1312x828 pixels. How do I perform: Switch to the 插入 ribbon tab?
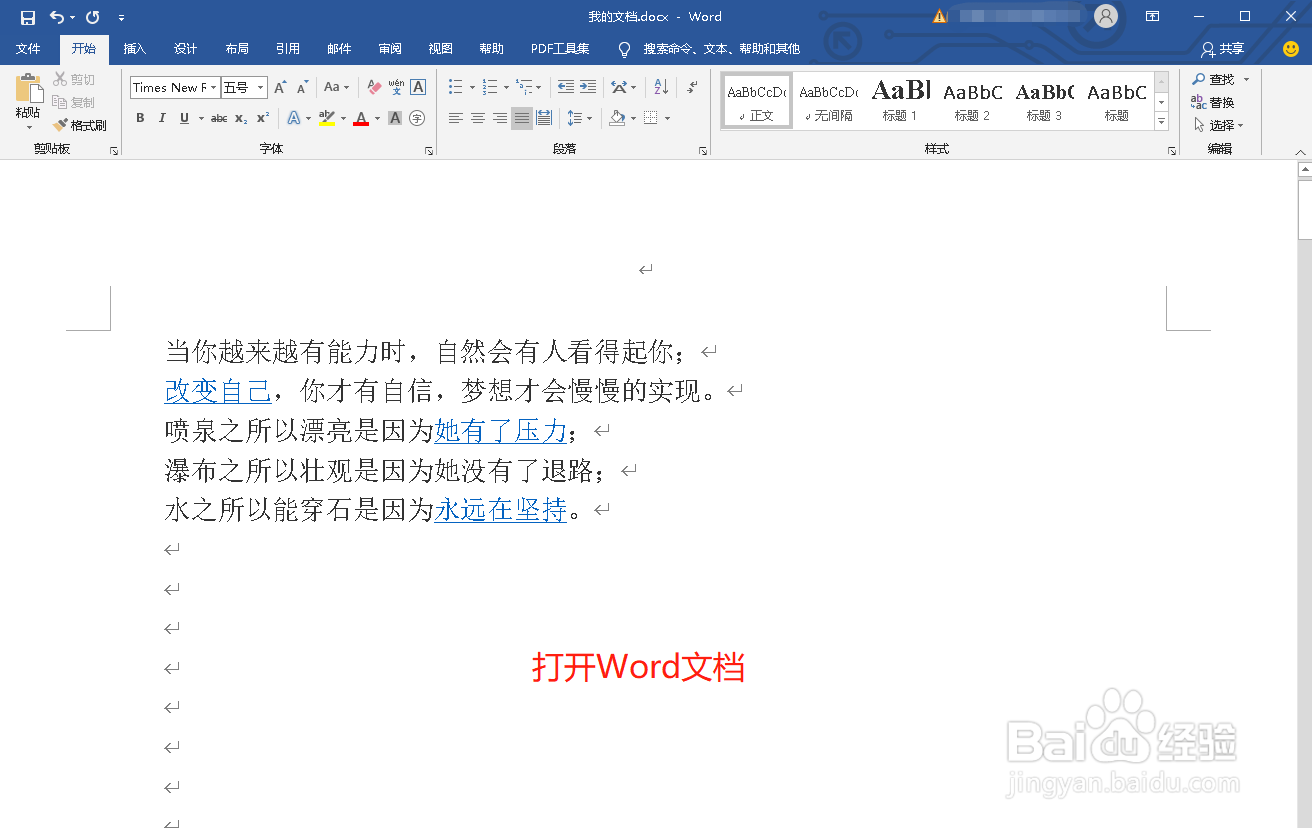(x=135, y=48)
